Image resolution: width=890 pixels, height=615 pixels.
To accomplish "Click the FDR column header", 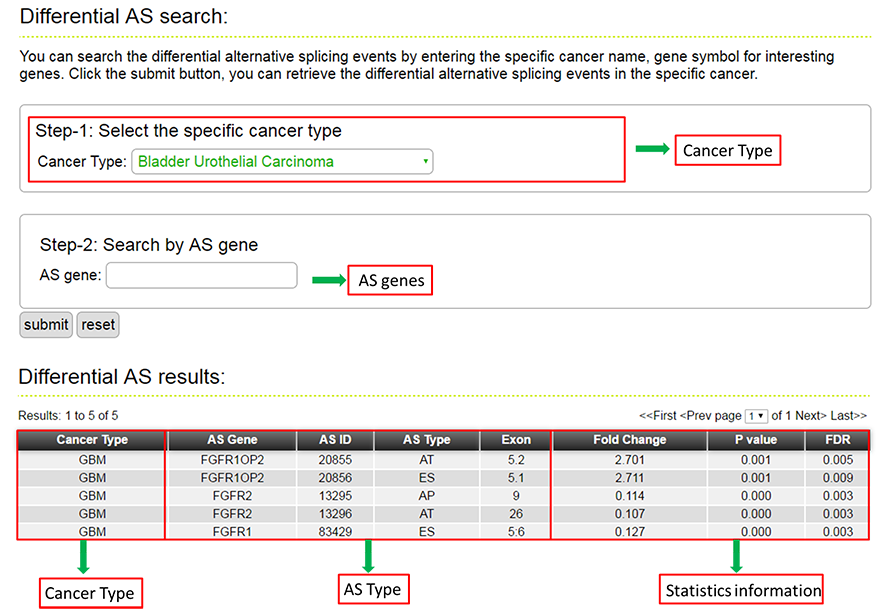I will pyautogui.click(x=837, y=440).
